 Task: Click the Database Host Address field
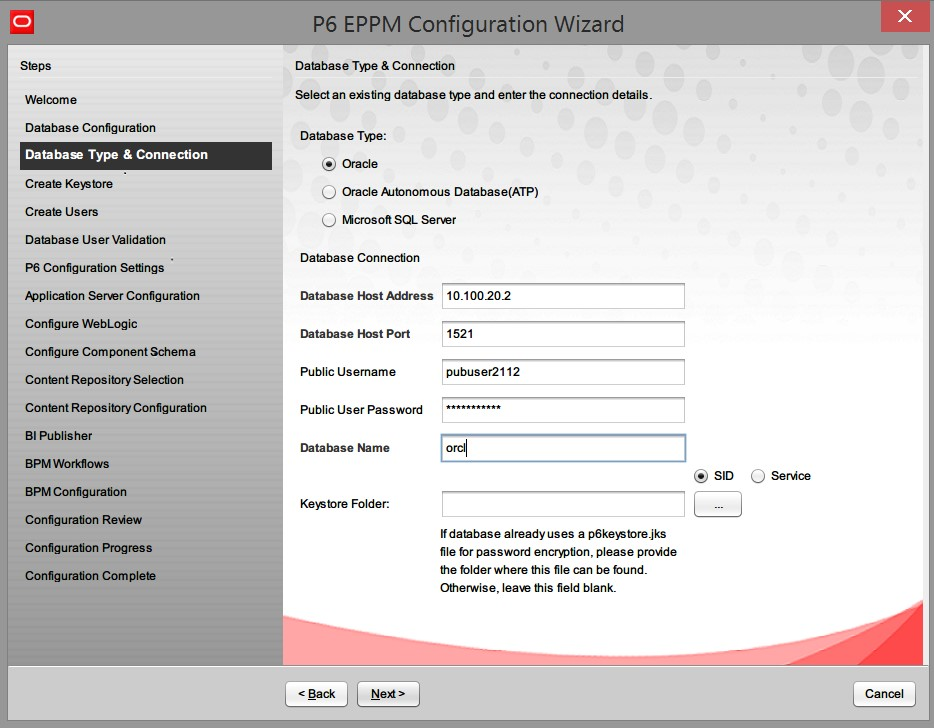pyautogui.click(x=563, y=296)
